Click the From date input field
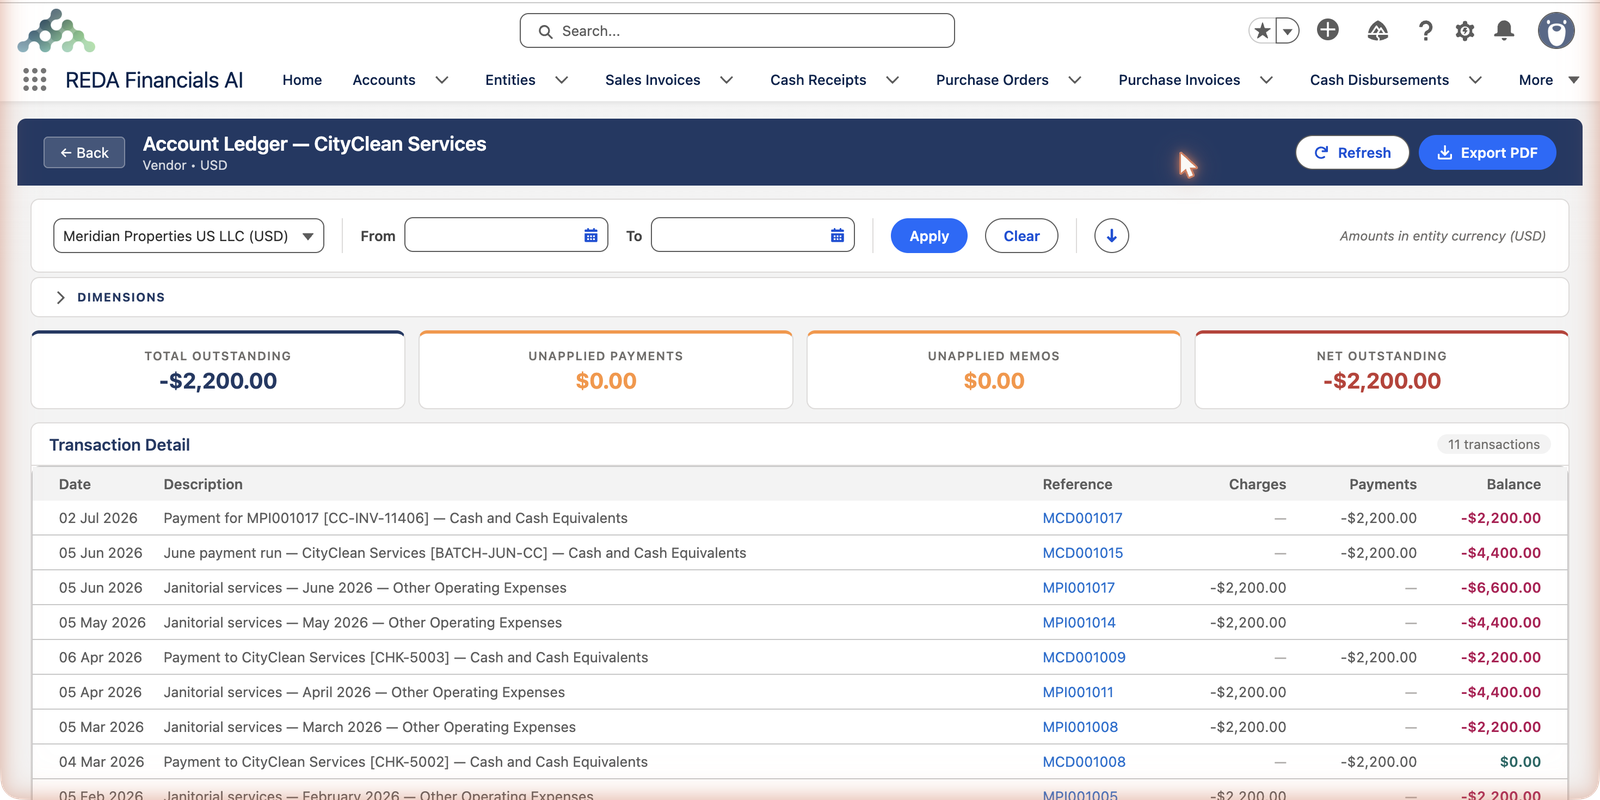The height and width of the screenshot is (800, 1600). [506, 236]
